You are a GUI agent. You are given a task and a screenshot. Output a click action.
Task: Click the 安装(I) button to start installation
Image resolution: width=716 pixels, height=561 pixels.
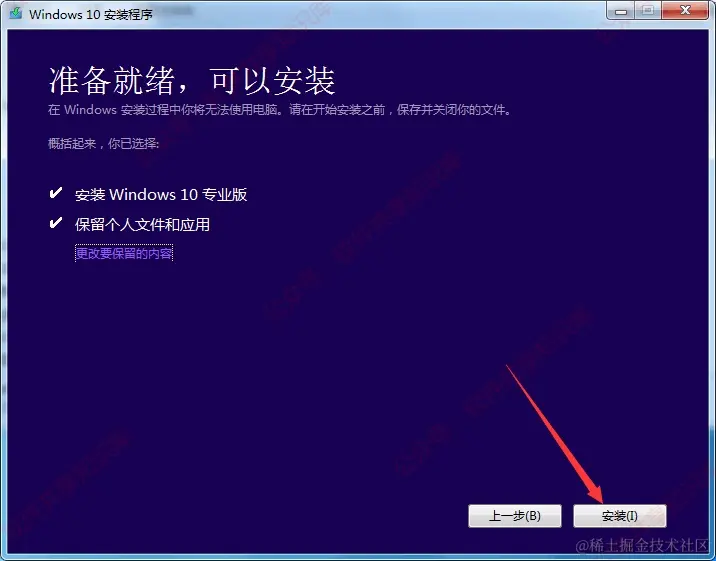click(x=620, y=516)
